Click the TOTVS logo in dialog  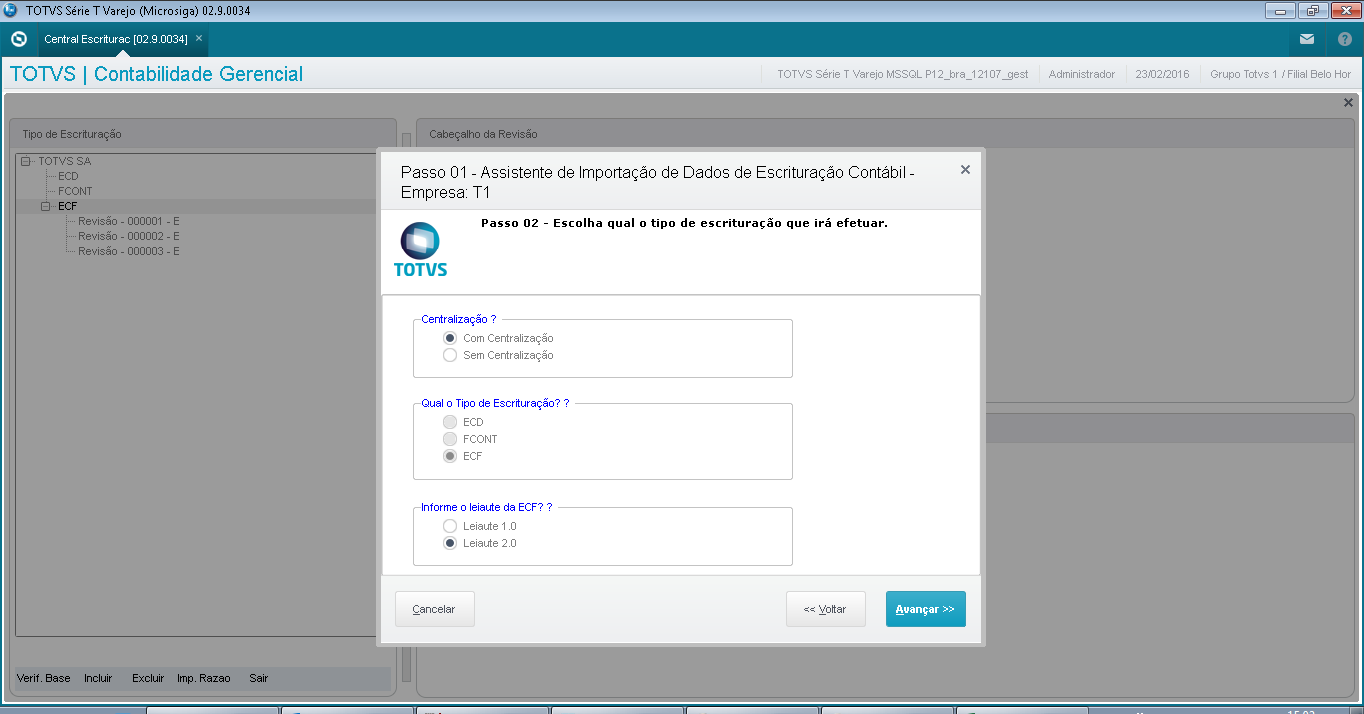pos(420,250)
